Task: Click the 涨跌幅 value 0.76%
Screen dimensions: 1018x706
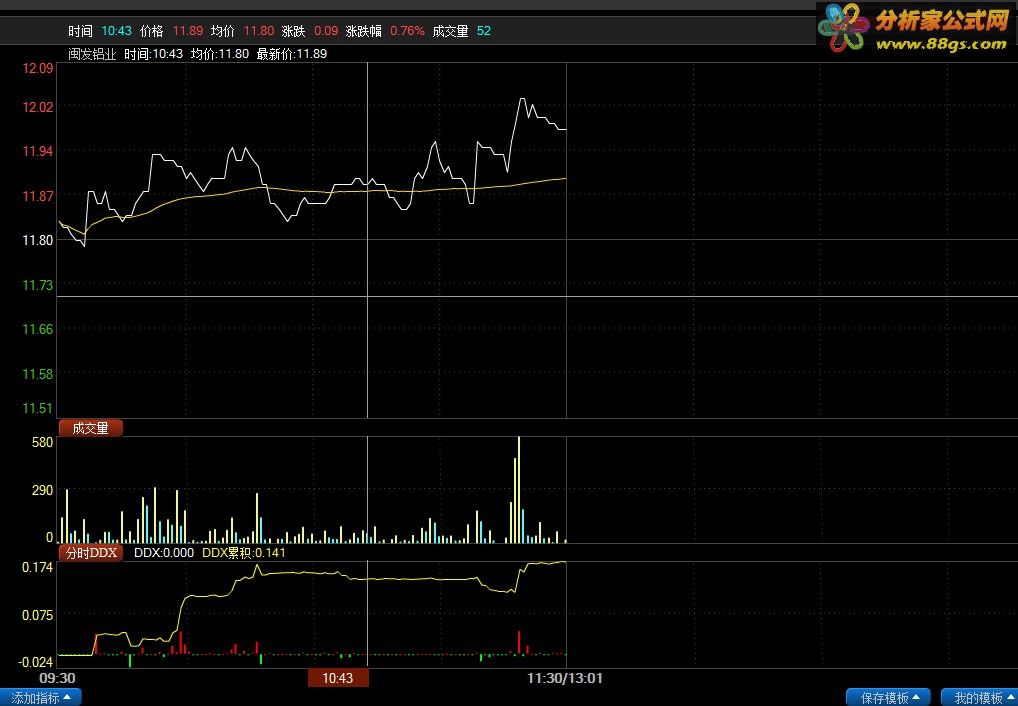Action: (x=407, y=31)
